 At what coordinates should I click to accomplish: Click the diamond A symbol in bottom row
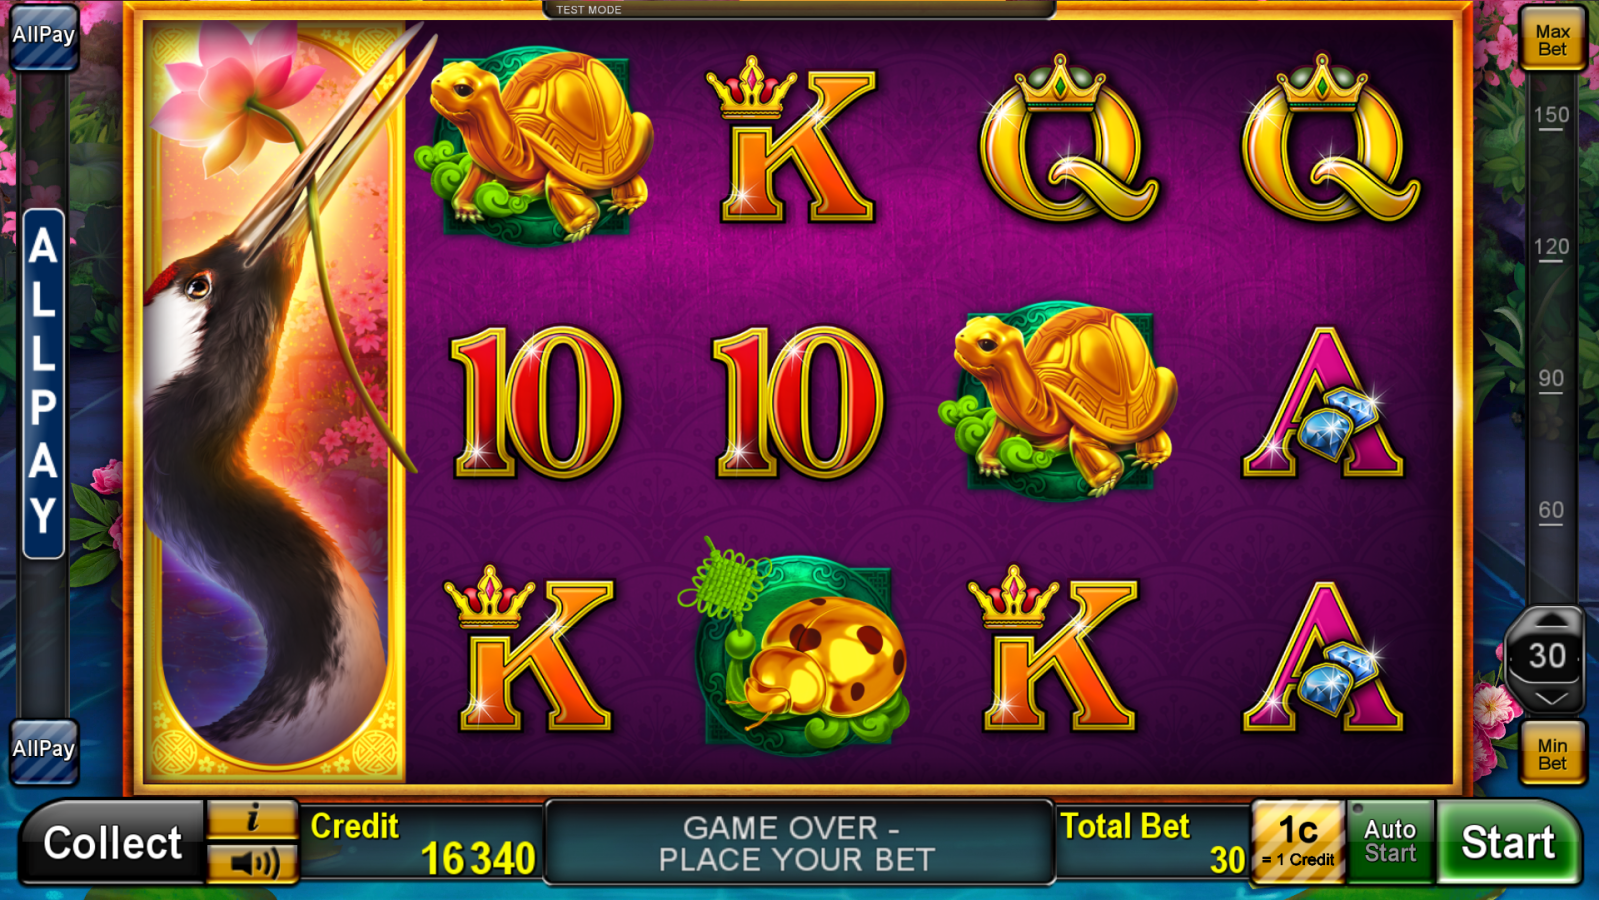(x=1322, y=656)
